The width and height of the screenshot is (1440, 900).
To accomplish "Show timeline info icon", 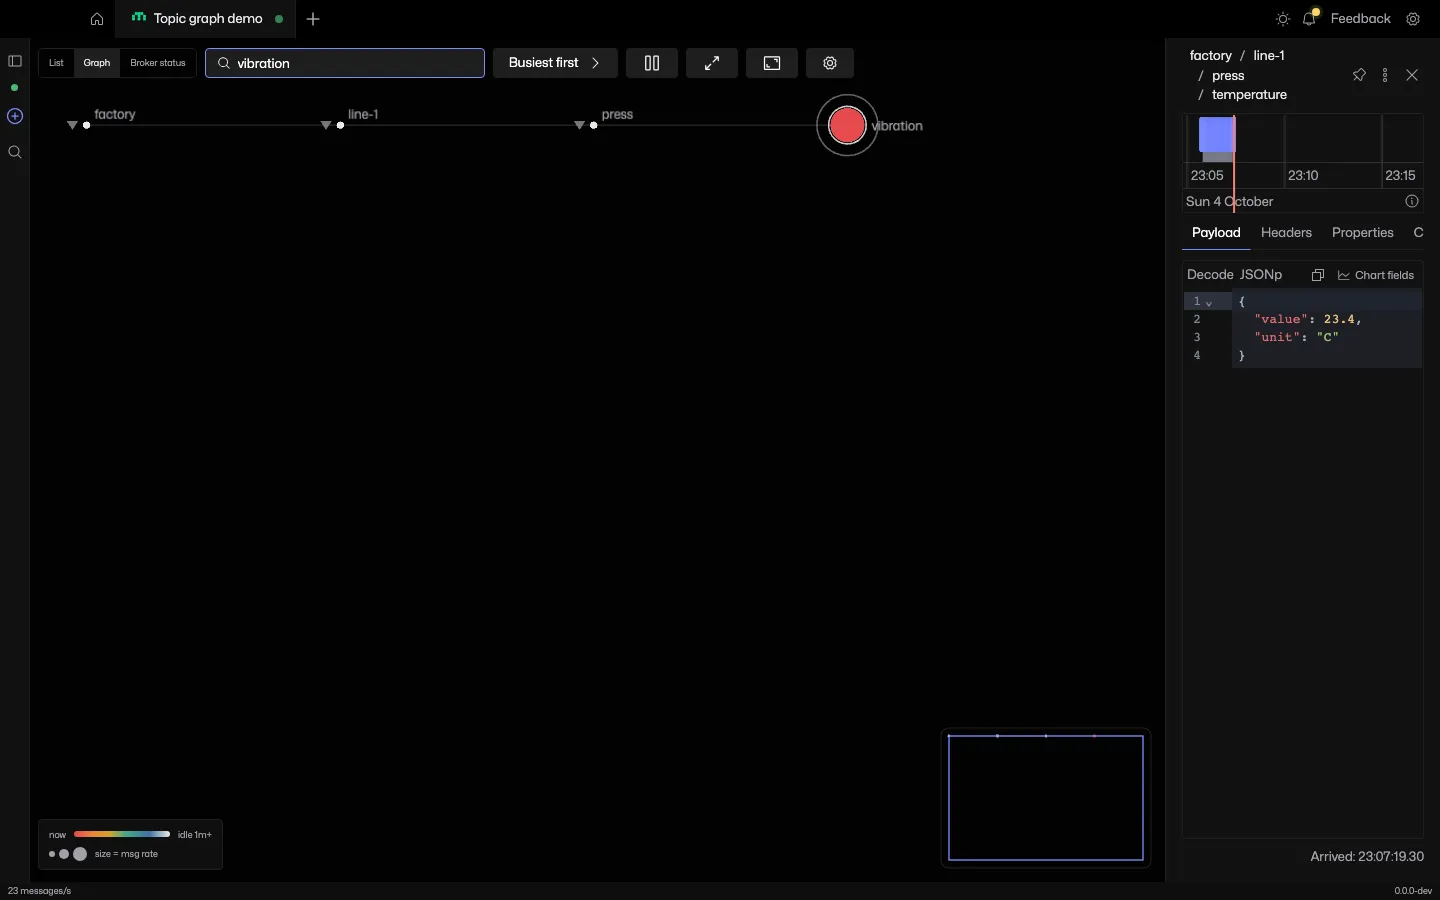I will coord(1412,201).
